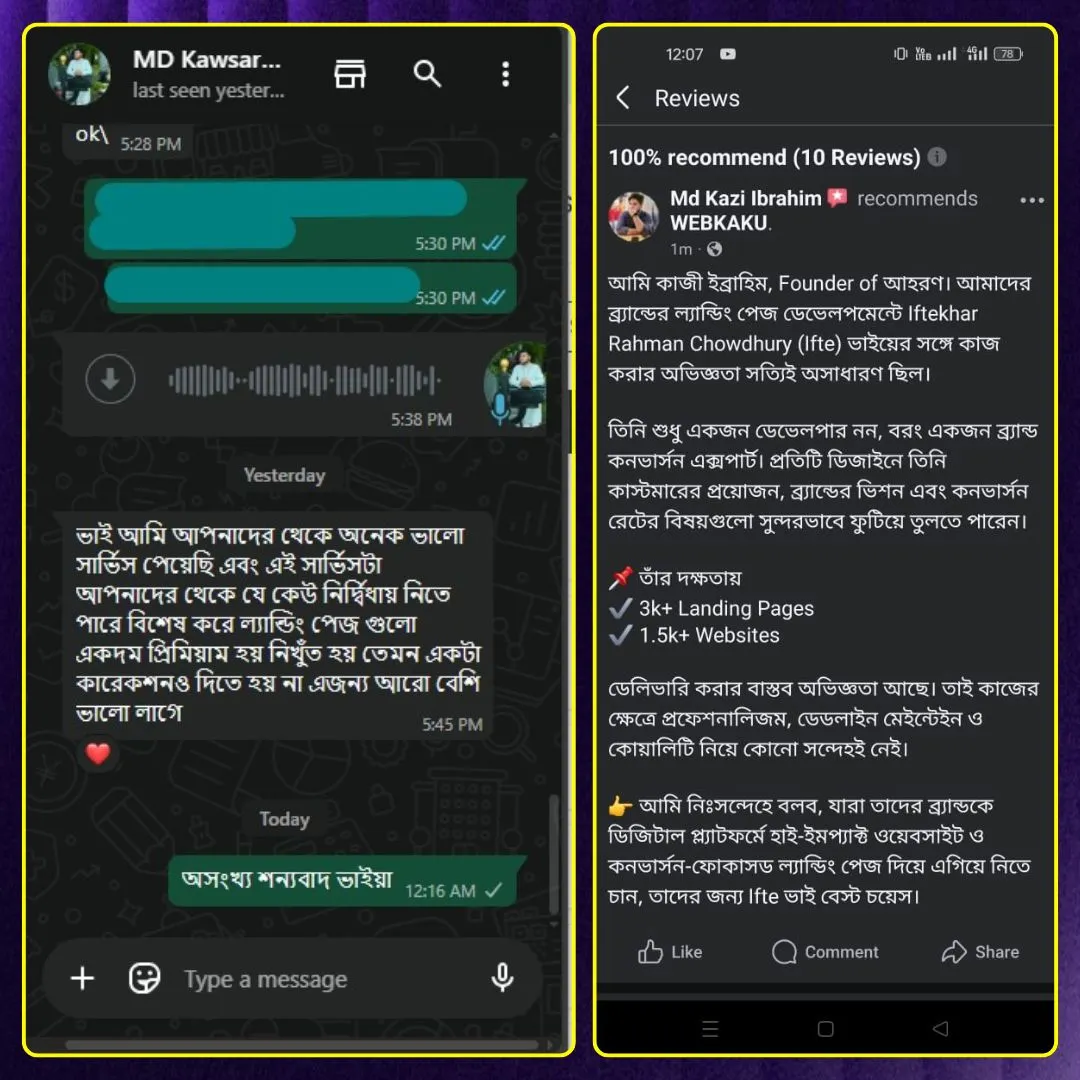Open the emoji sticker picker

145,978
